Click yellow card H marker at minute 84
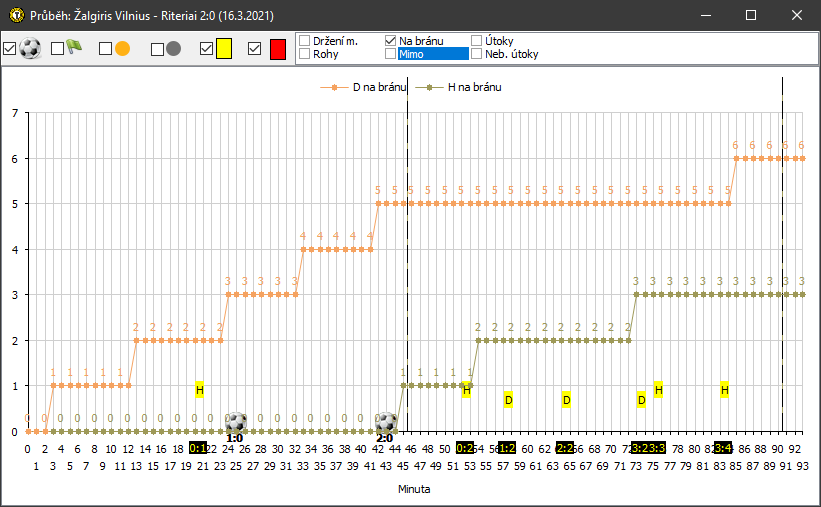This screenshot has width=821, height=507. [x=724, y=389]
